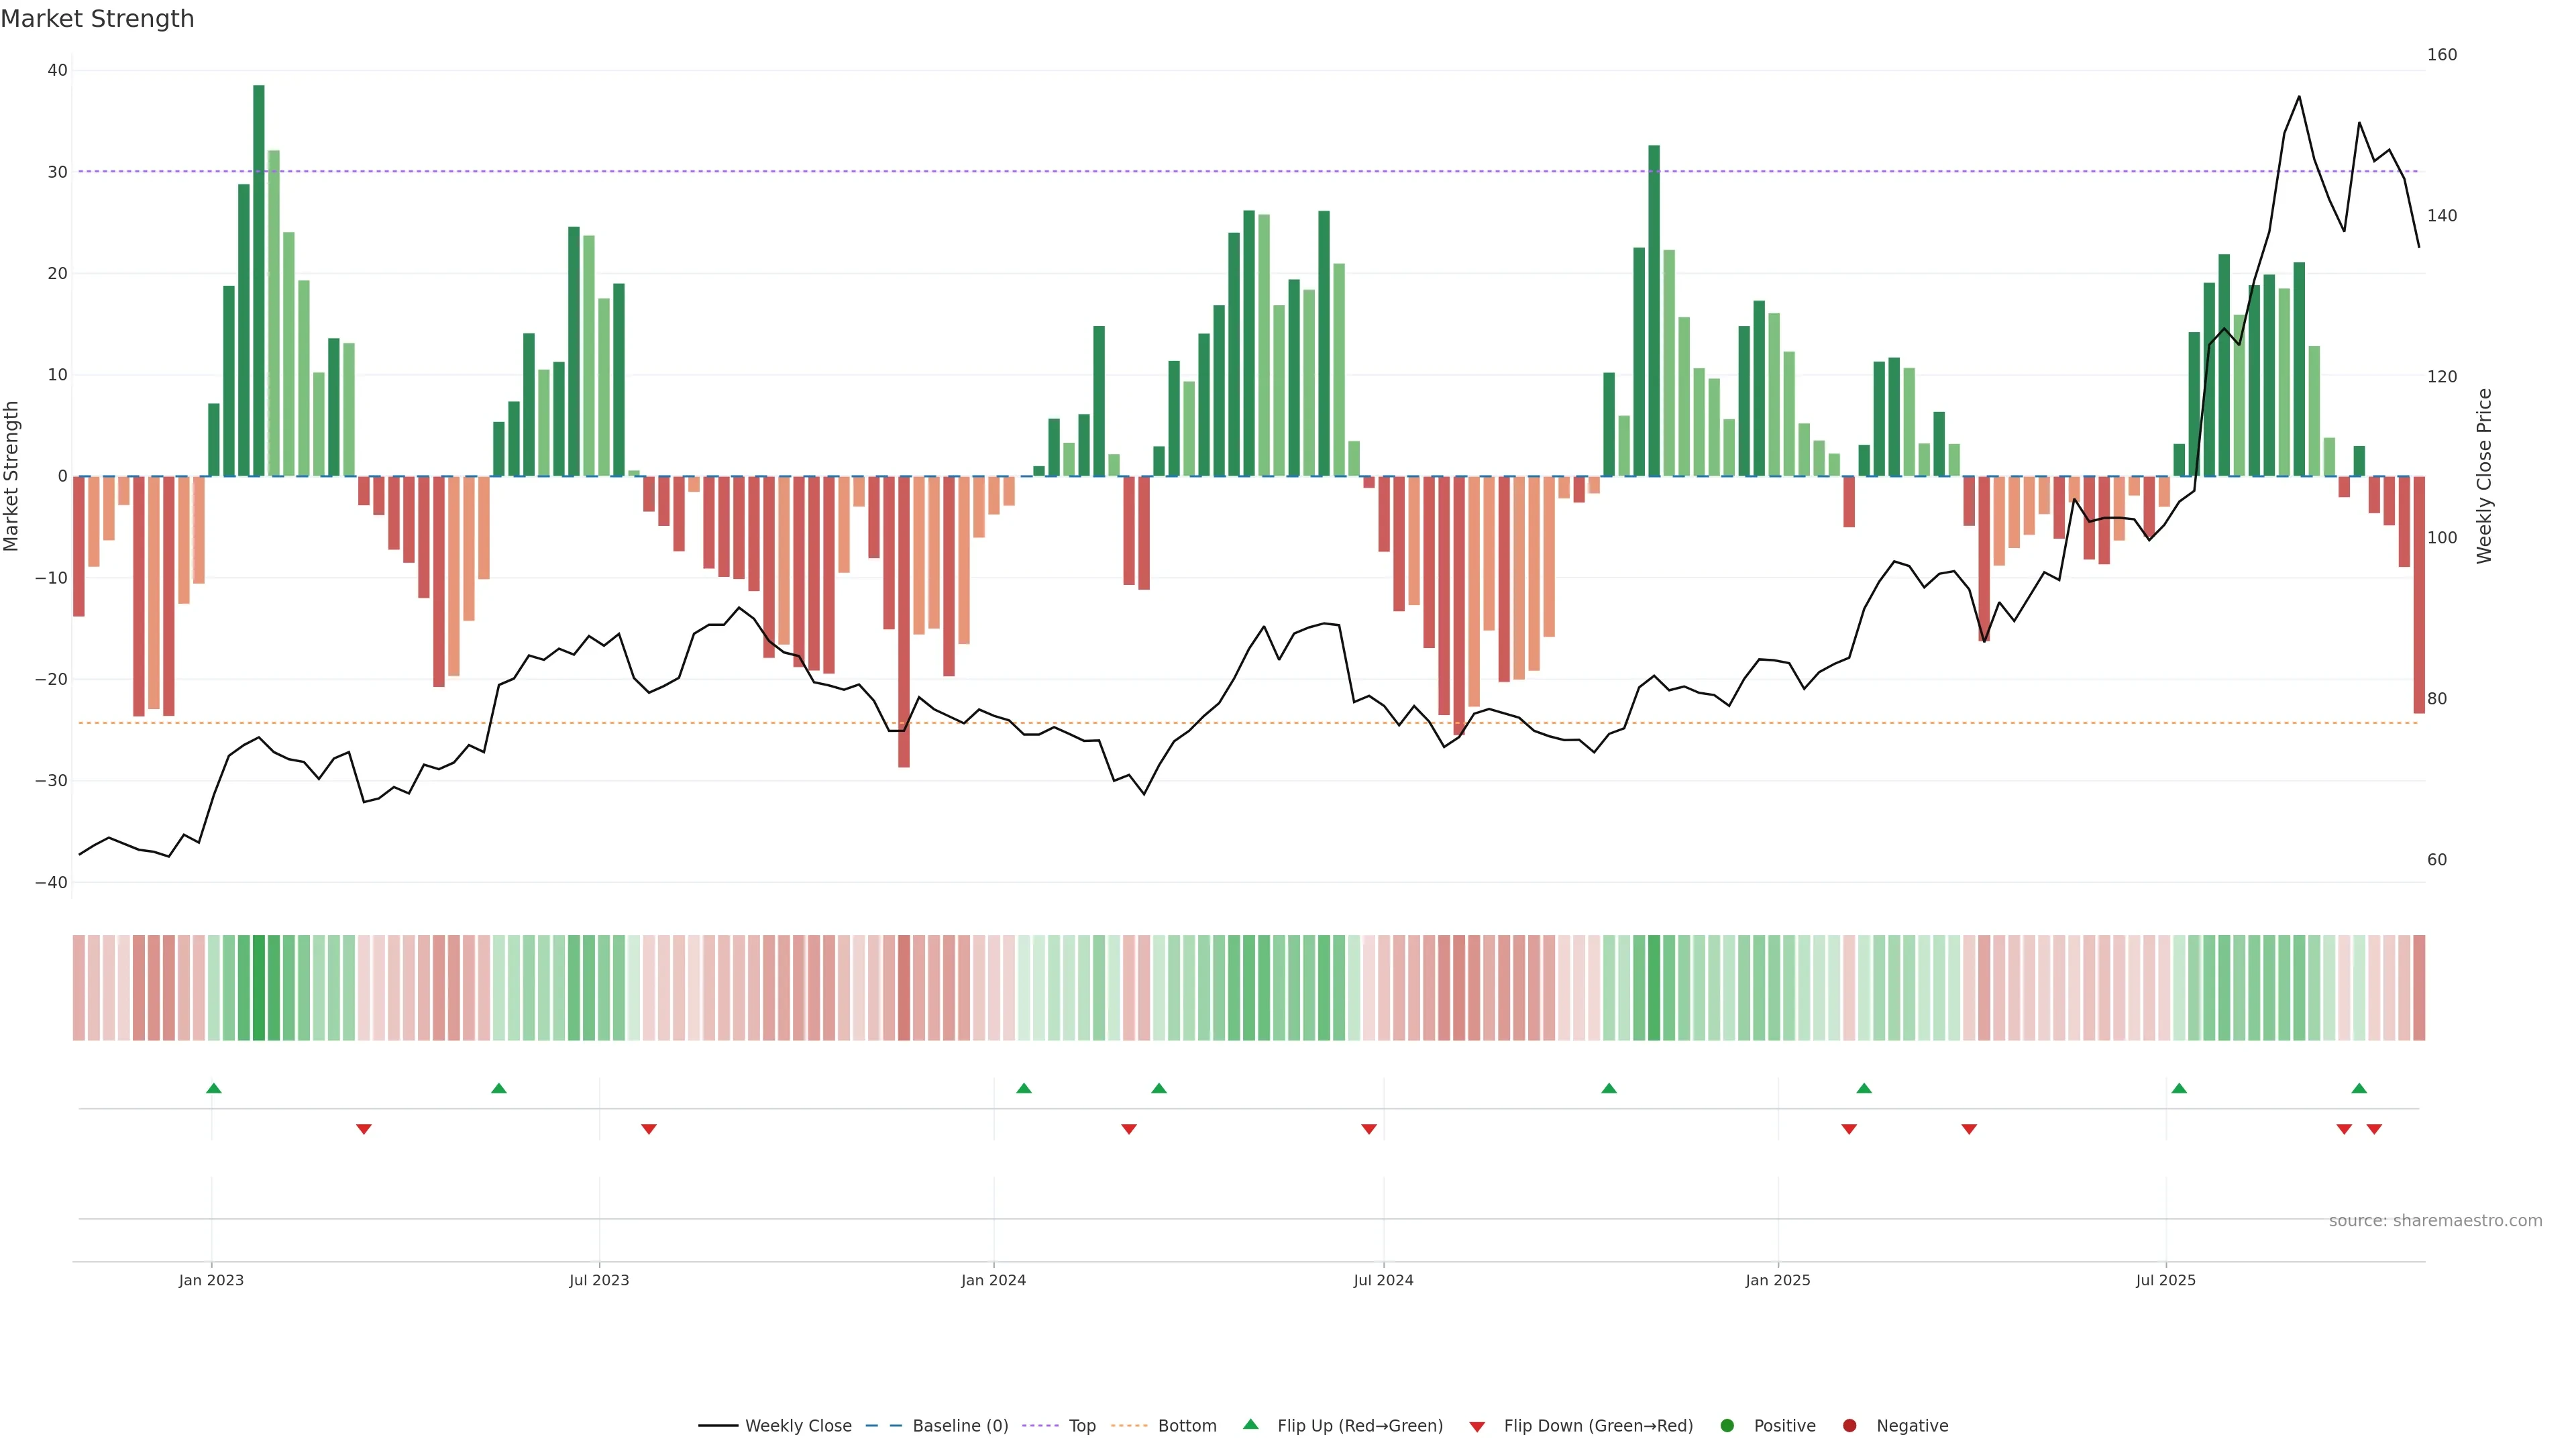The height and width of the screenshot is (1449, 2576).
Task: Click the Jul 2025 x-axis label
Action: 2165,1280
